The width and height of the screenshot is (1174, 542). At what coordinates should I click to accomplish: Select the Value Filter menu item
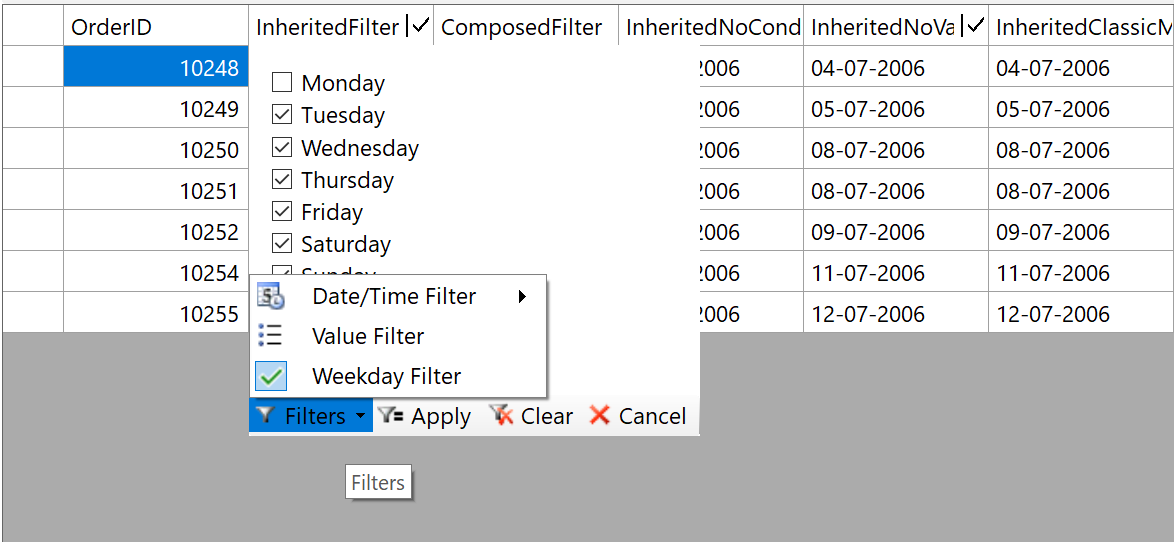[368, 336]
